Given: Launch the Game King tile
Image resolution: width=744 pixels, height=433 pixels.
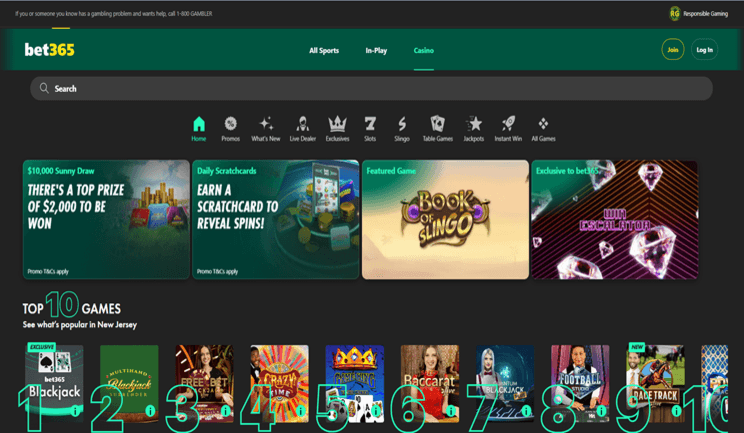Looking at the screenshot, I should 354,383.
